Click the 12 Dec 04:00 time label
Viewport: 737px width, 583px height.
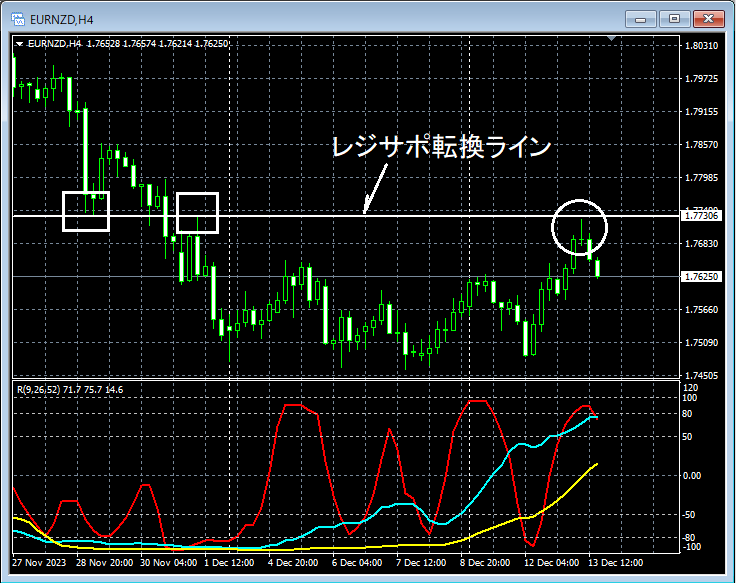[x=551, y=563]
